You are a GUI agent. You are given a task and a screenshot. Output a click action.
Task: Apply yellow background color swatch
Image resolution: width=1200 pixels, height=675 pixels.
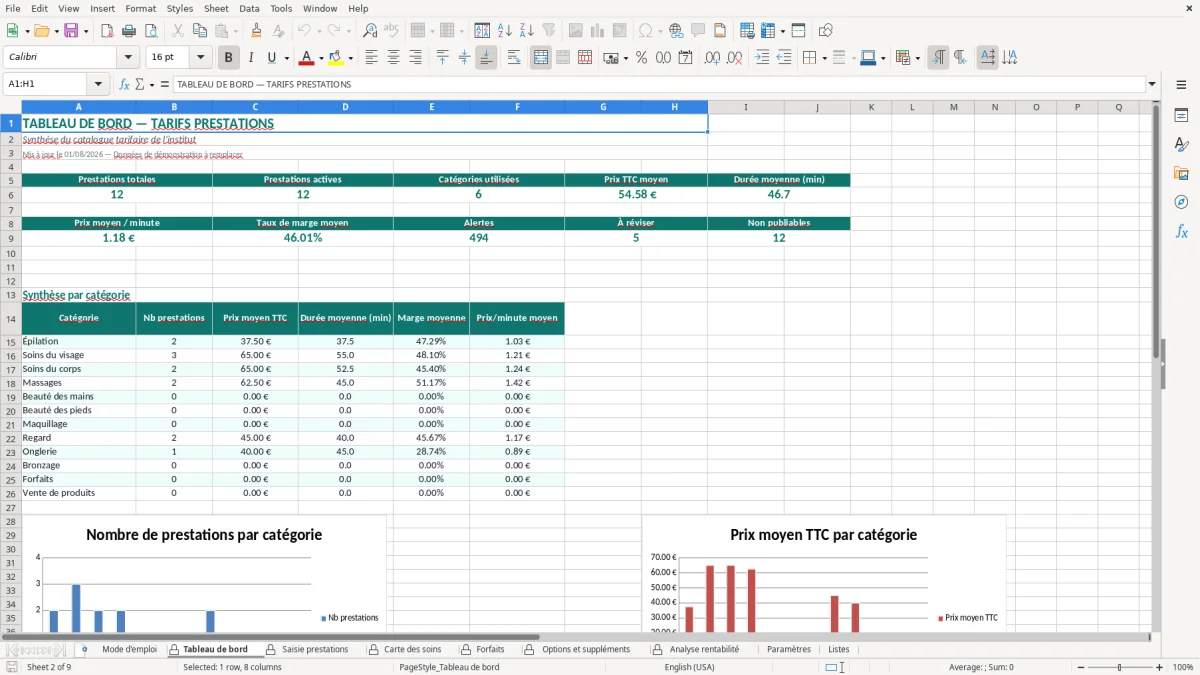click(x=336, y=58)
